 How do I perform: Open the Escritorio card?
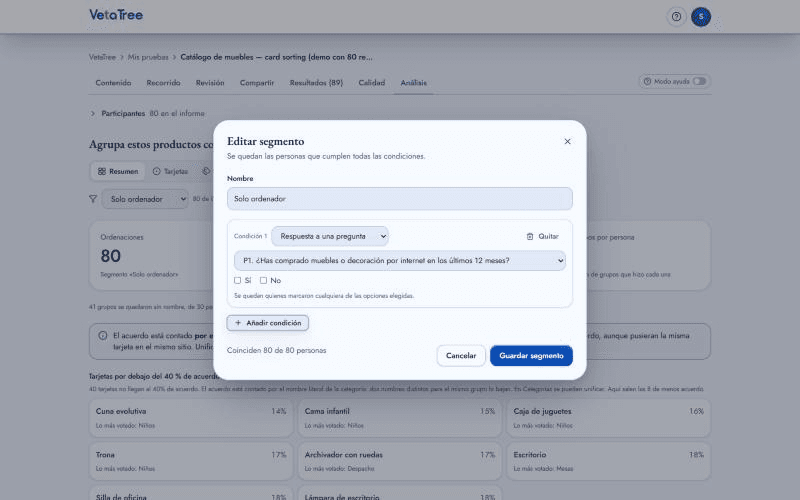(x=608, y=461)
